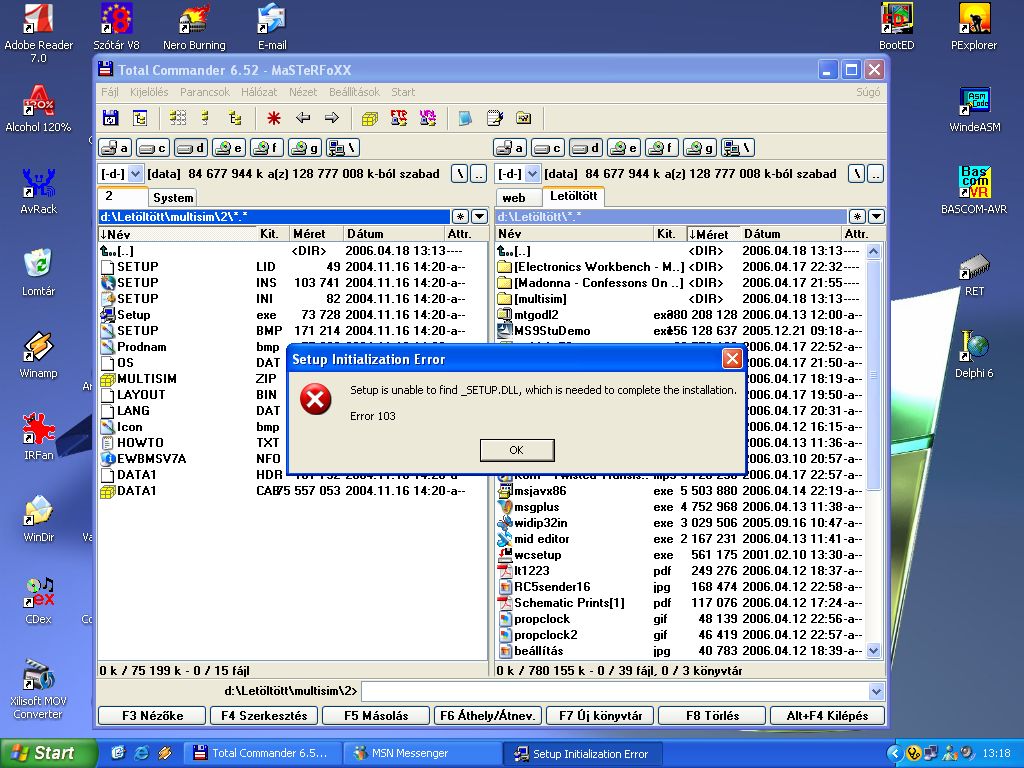The height and width of the screenshot is (768, 1024).
Task: Sort left panel by Dátum column
Action: (x=393, y=234)
